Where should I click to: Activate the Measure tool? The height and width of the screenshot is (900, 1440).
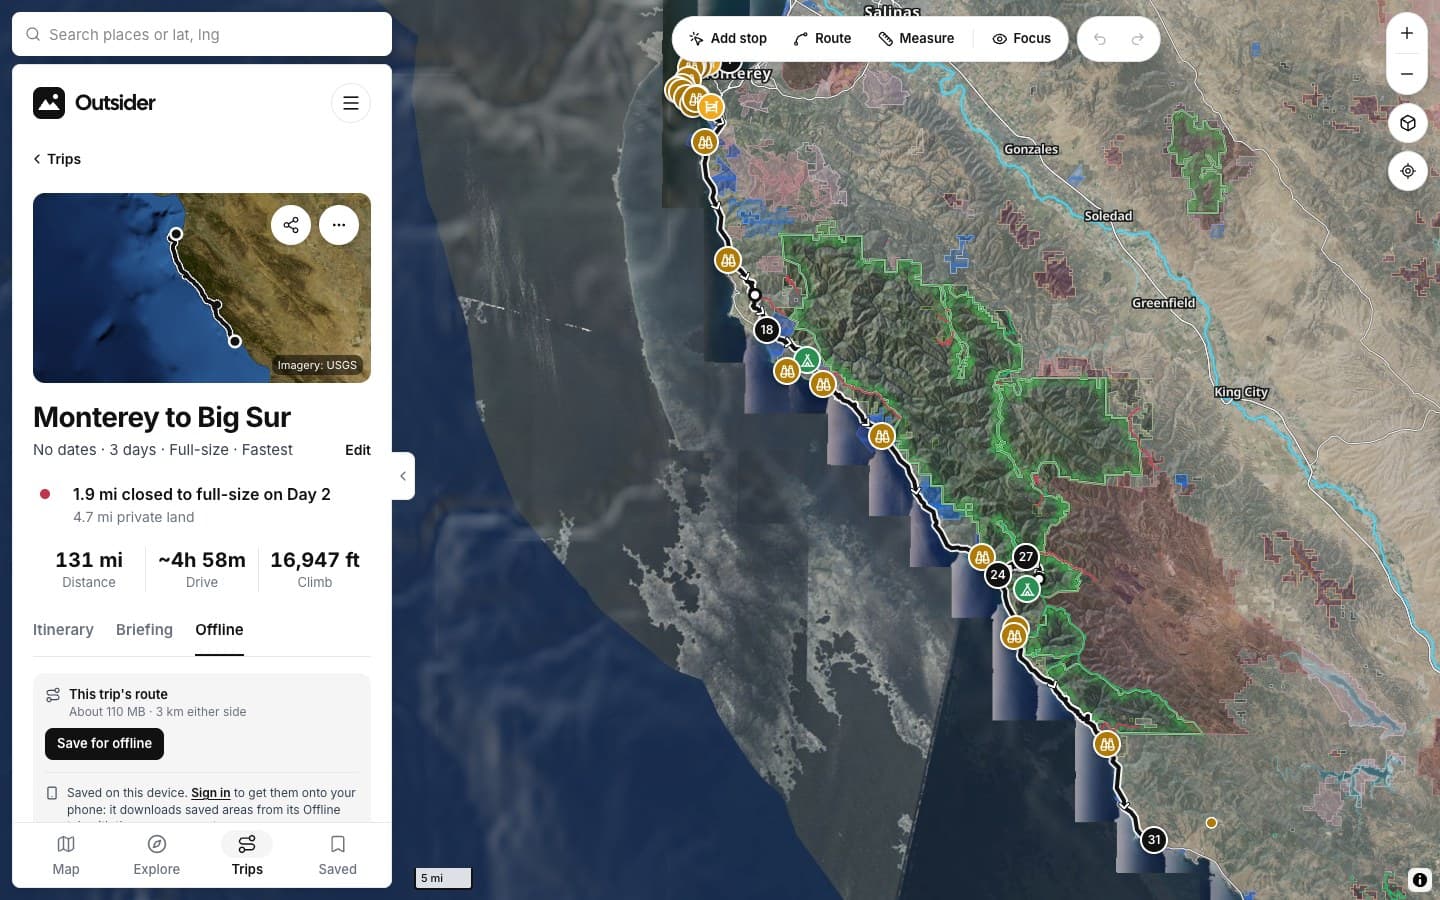916,39
